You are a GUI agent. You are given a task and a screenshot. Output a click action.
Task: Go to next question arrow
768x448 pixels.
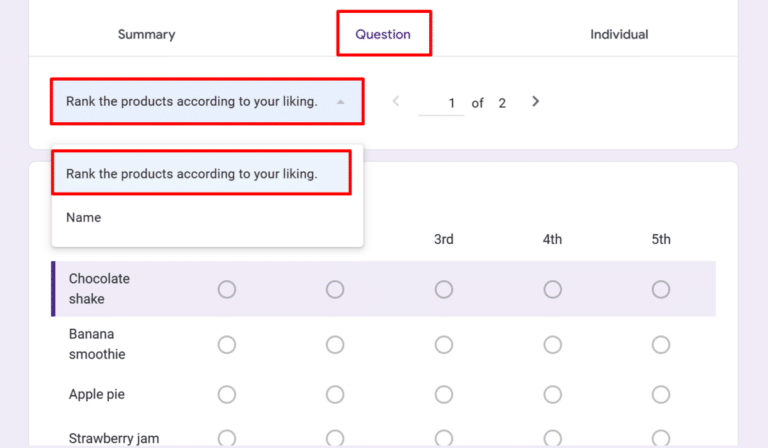[x=536, y=101]
